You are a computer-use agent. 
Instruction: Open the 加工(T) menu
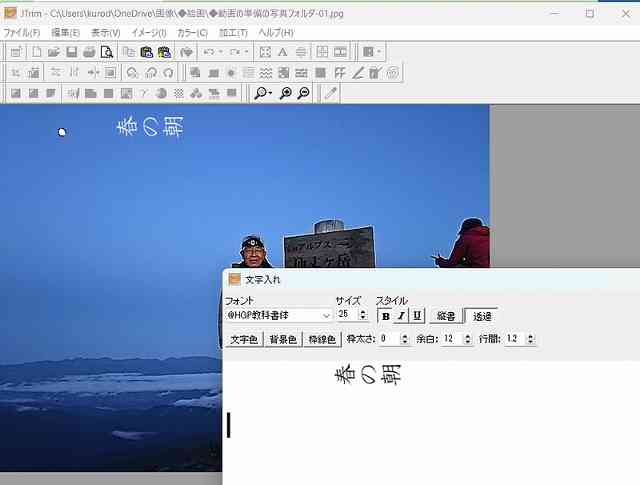233,33
